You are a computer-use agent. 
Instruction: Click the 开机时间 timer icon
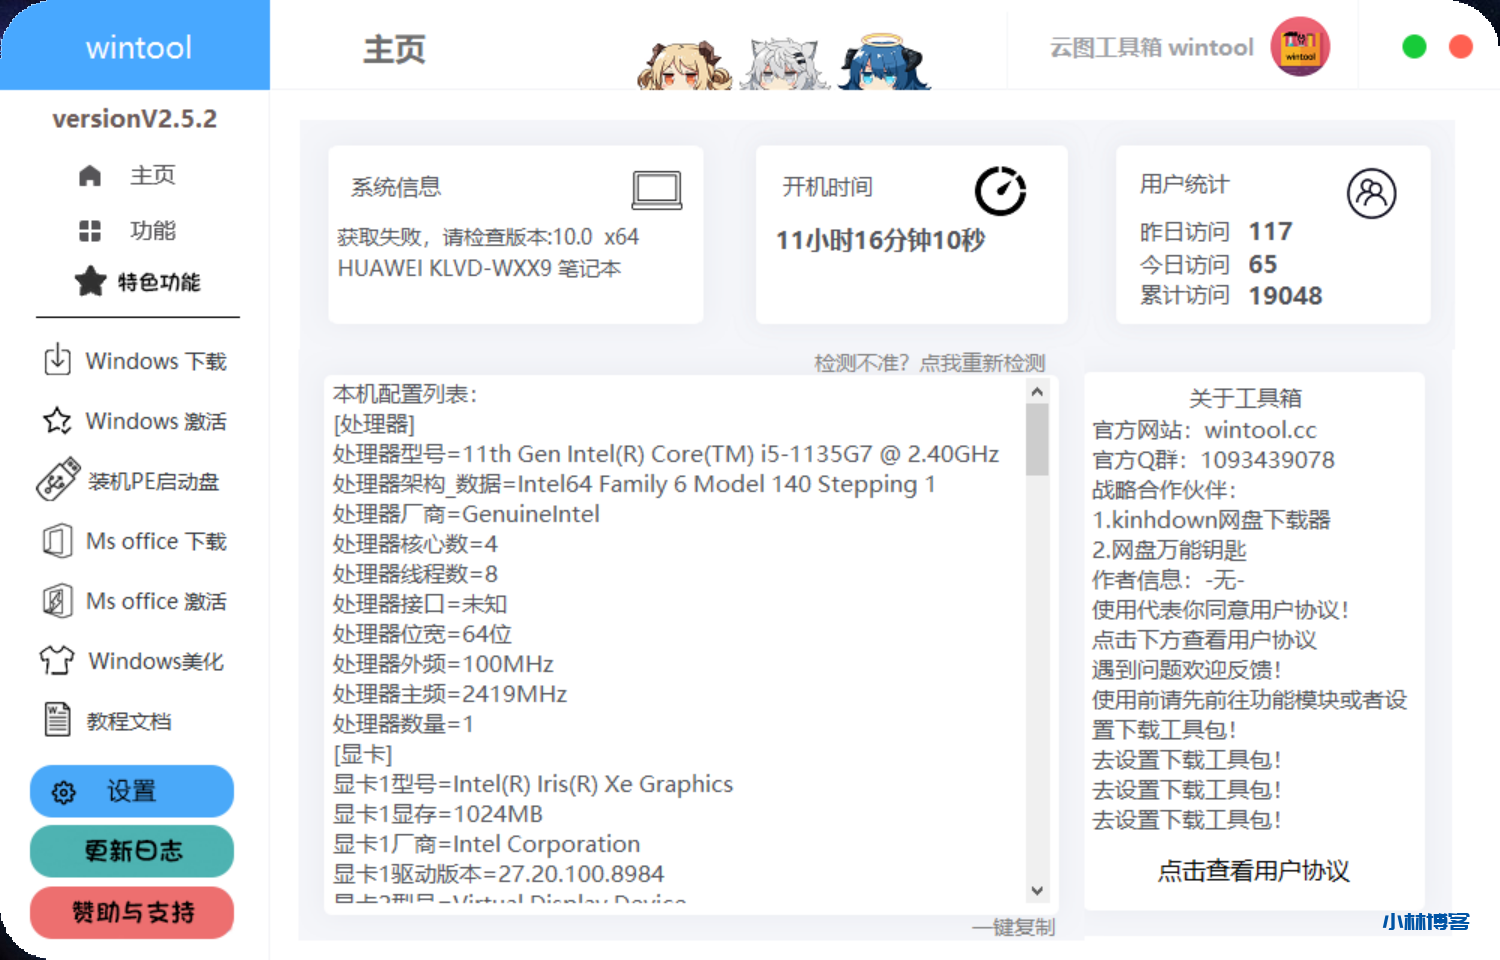1000,191
